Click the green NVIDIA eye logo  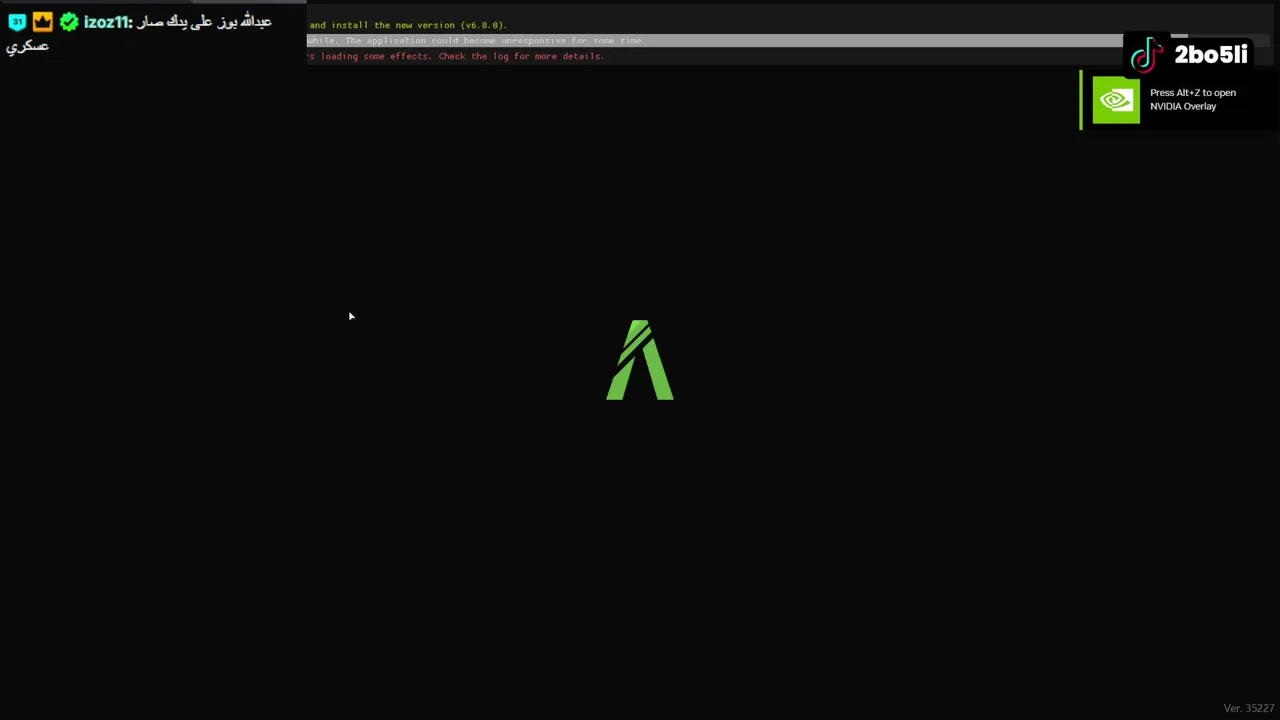pos(1116,100)
